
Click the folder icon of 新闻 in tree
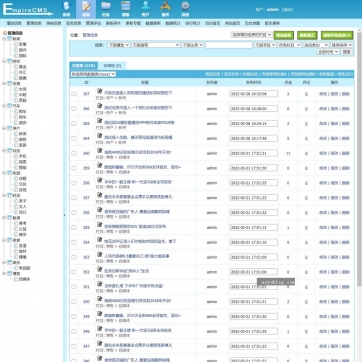point(9,39)
